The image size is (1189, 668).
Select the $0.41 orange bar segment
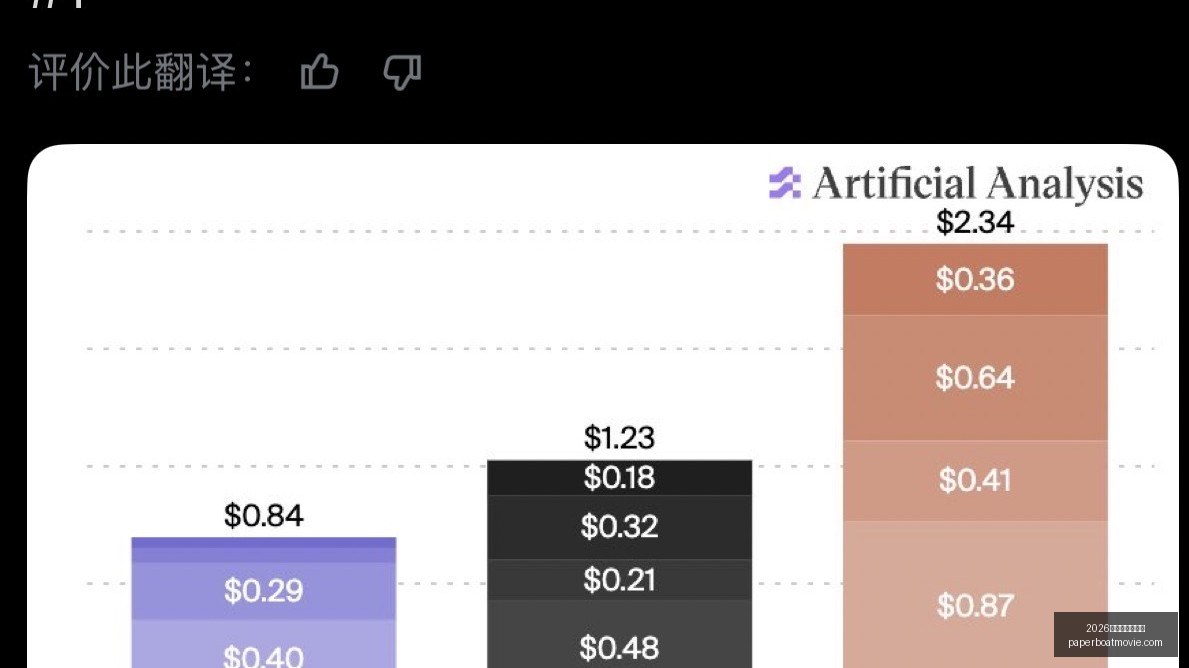pos(975,481)
